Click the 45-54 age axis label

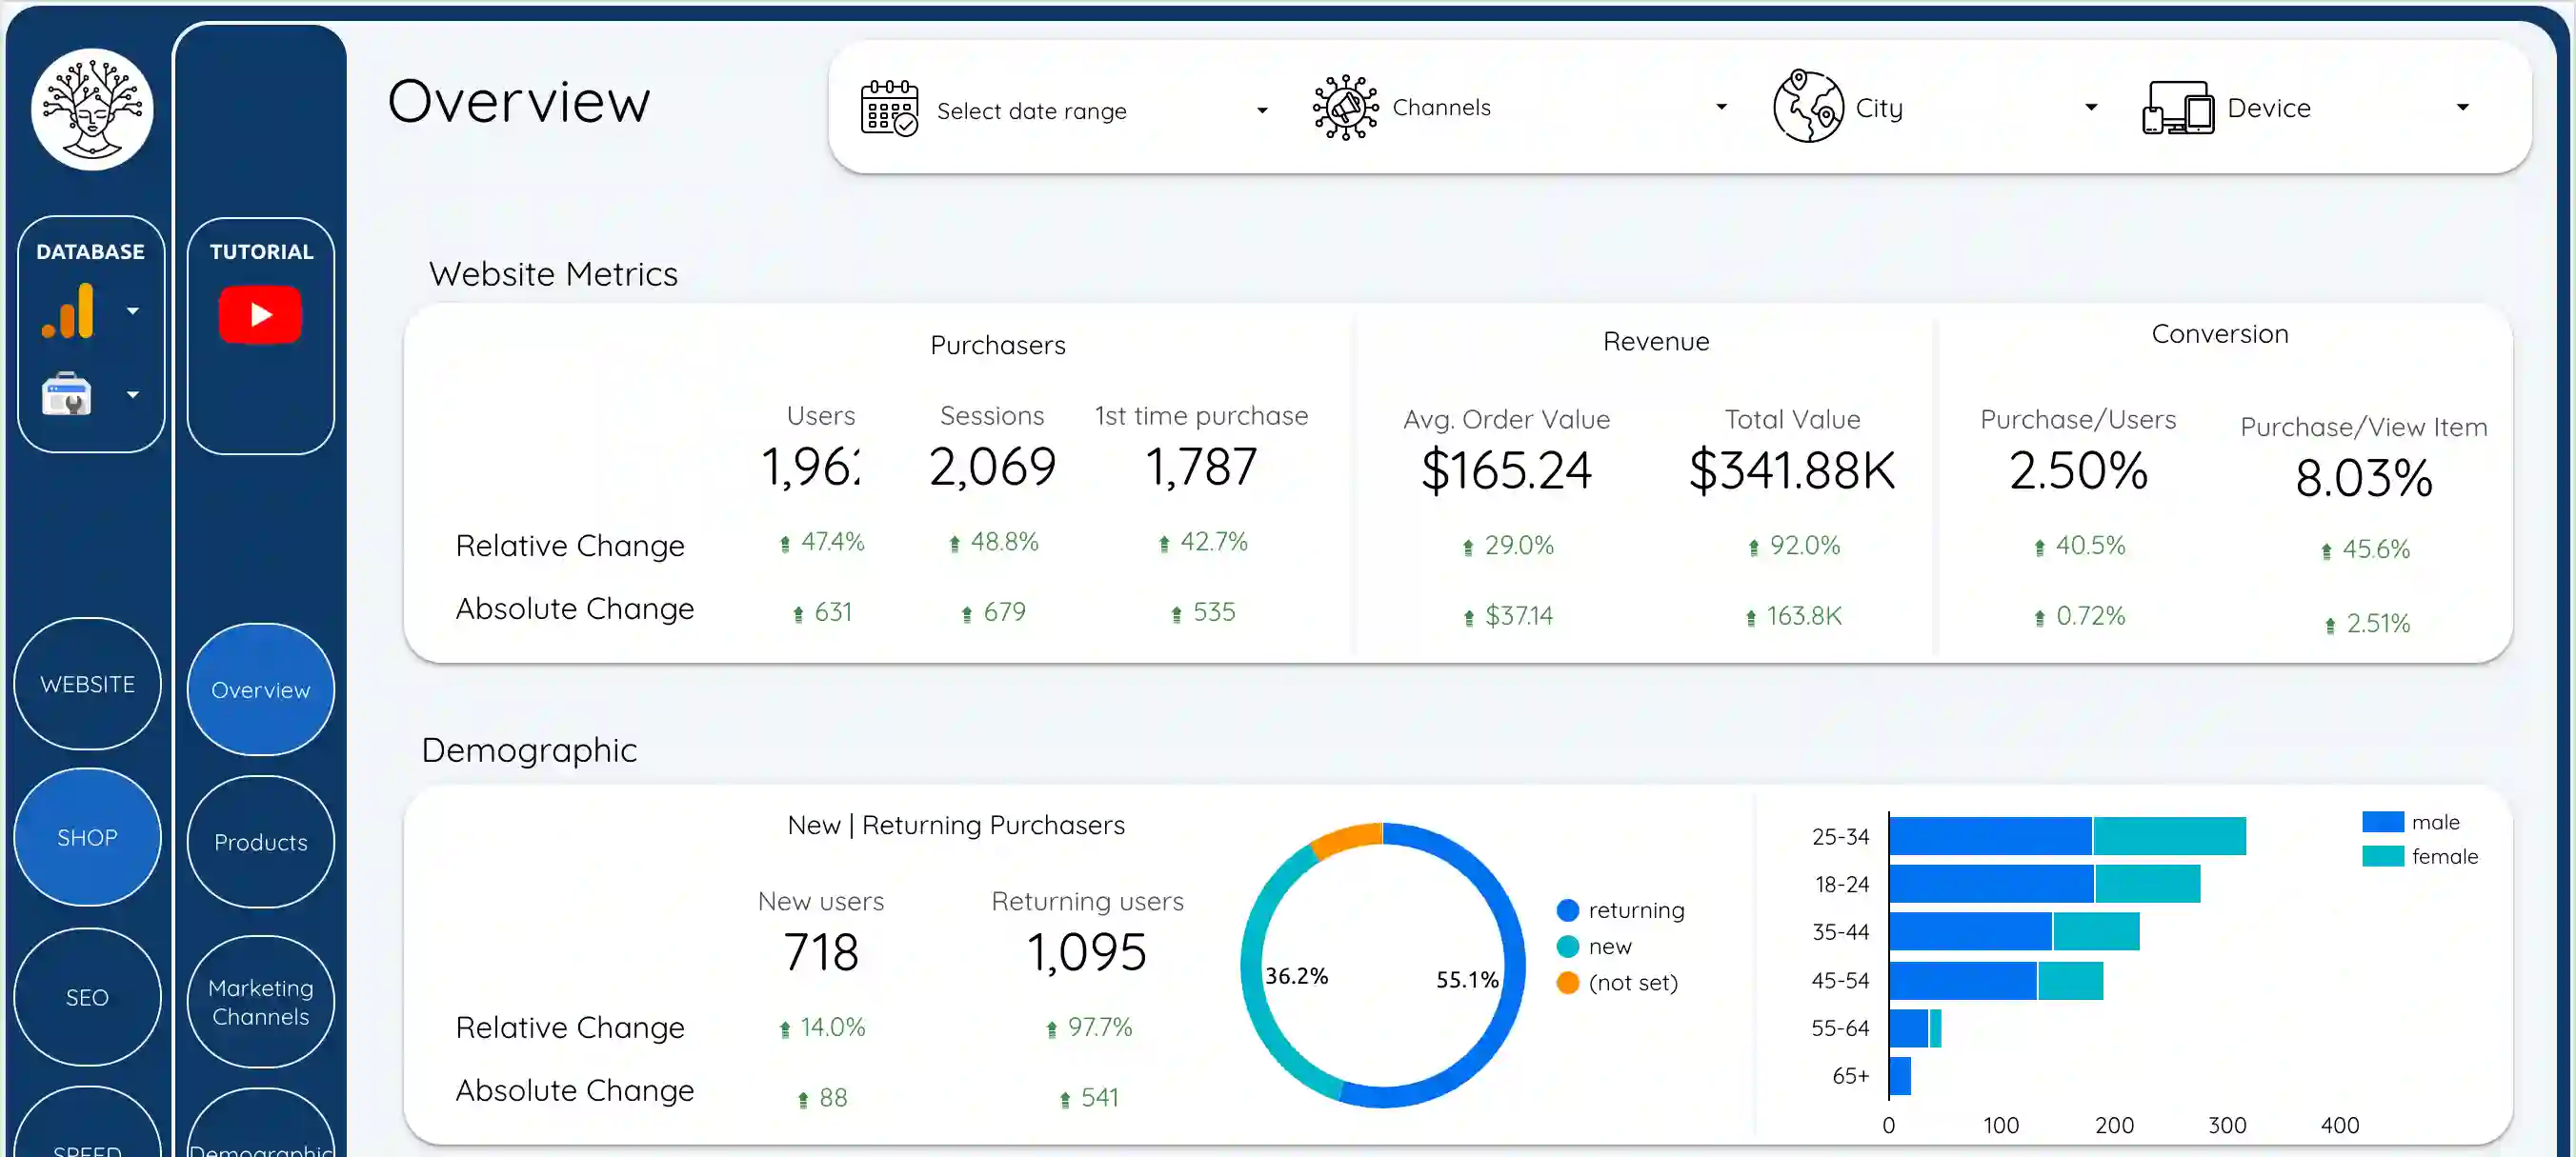[1840, 980]
